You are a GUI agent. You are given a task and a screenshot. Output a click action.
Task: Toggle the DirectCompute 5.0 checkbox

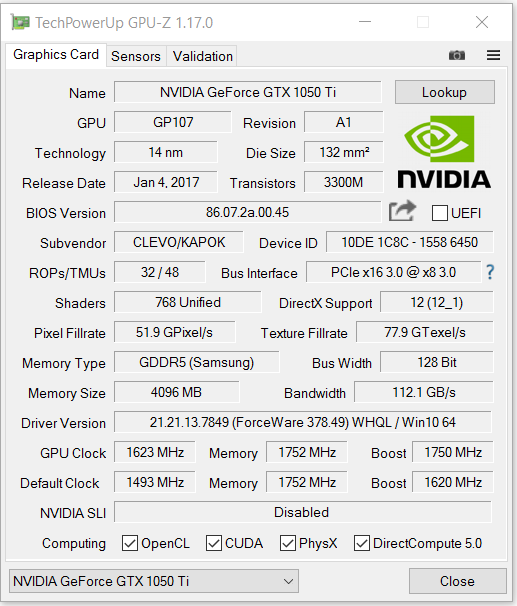362,543
